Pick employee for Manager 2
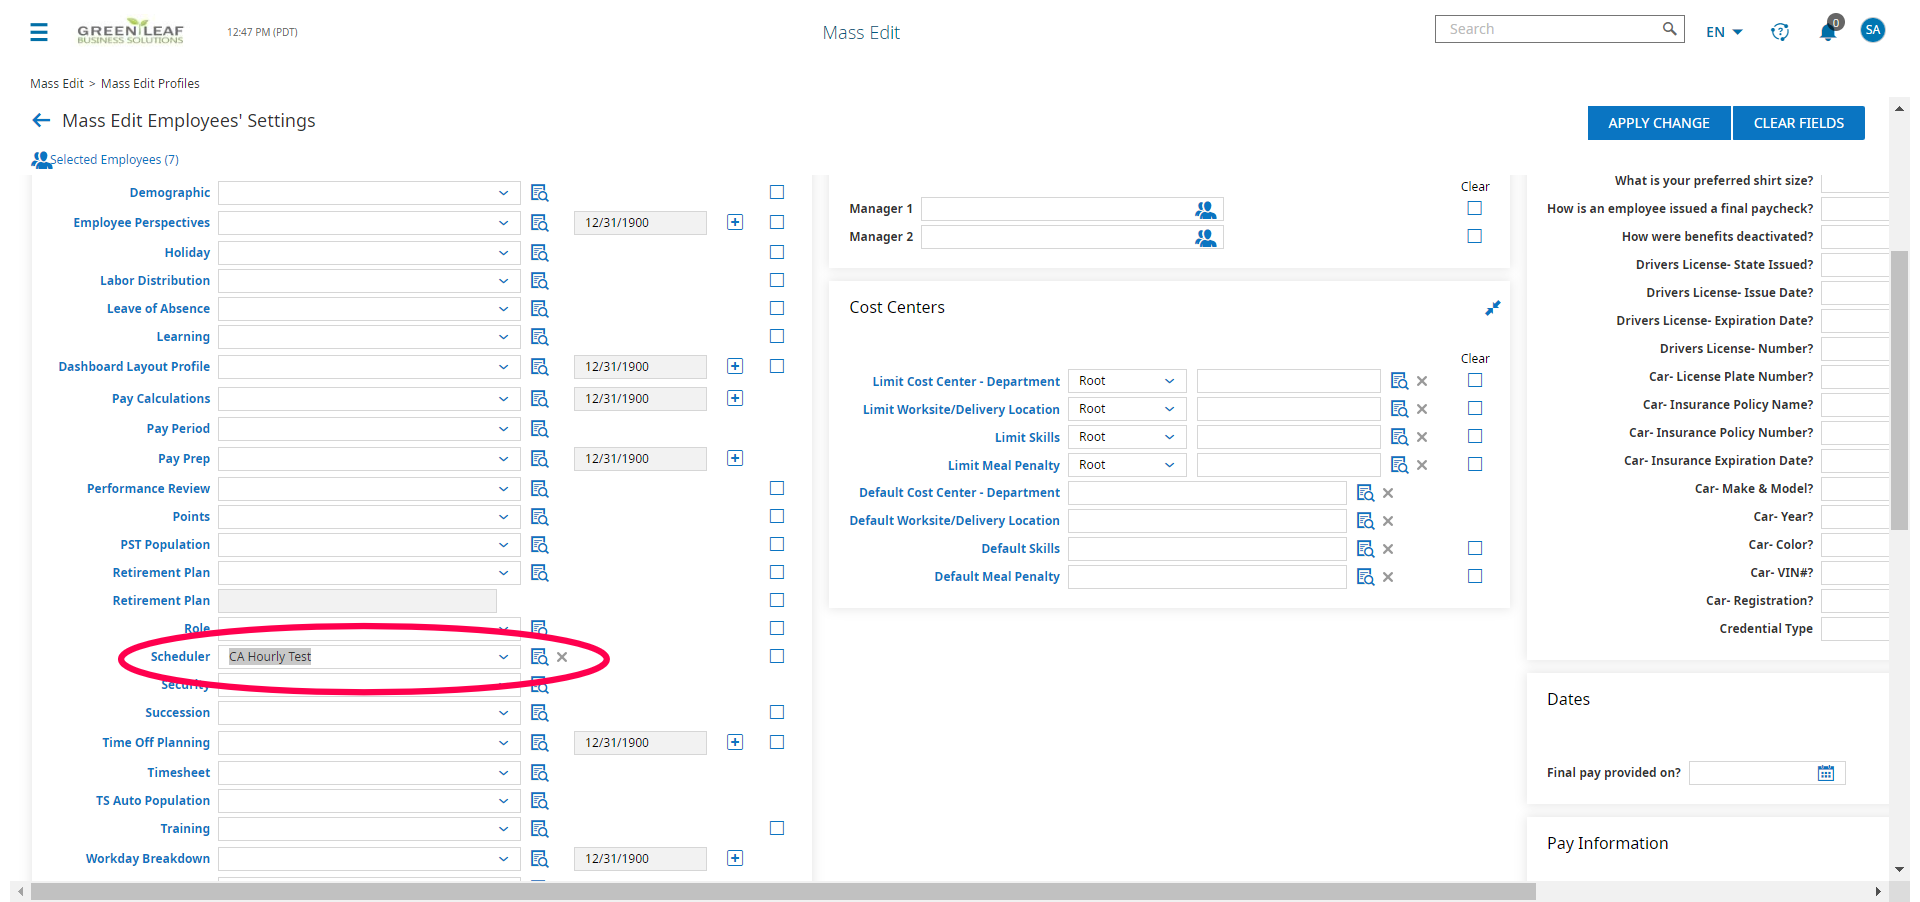Screen dimensions: 1920x902 point(1206,237)
